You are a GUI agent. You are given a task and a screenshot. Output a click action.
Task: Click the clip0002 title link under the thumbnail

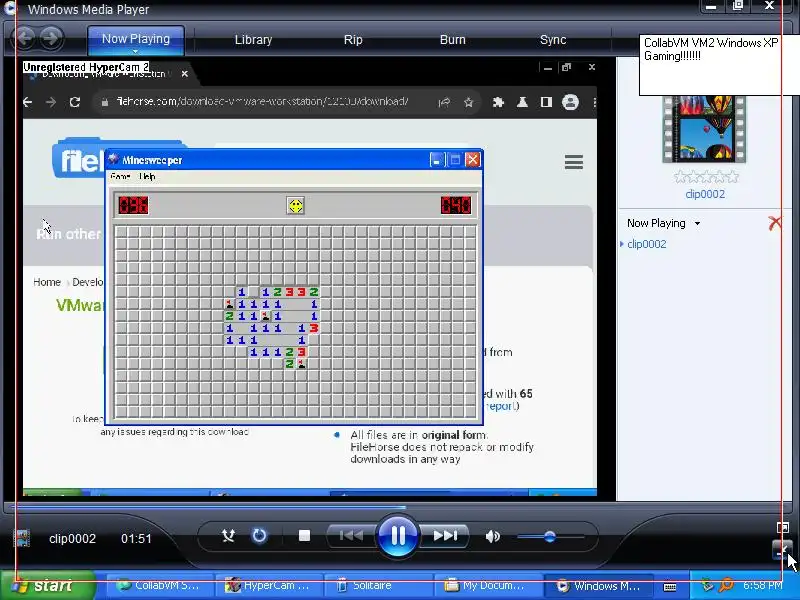point(705,194)
